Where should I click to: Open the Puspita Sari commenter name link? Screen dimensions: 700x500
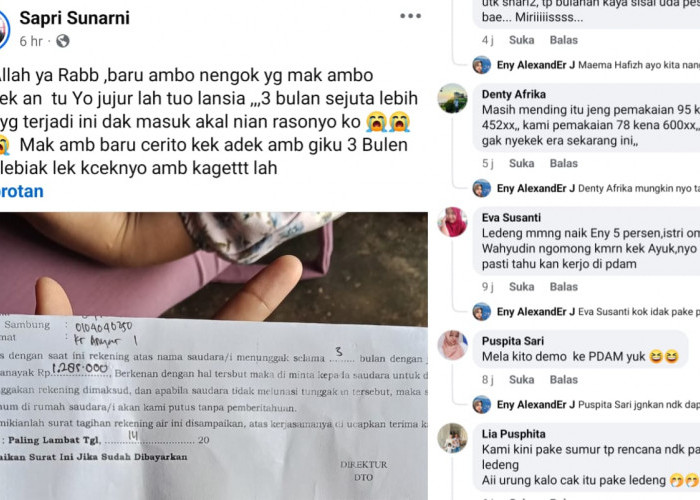pyautogui.click(x=512, y=341)
